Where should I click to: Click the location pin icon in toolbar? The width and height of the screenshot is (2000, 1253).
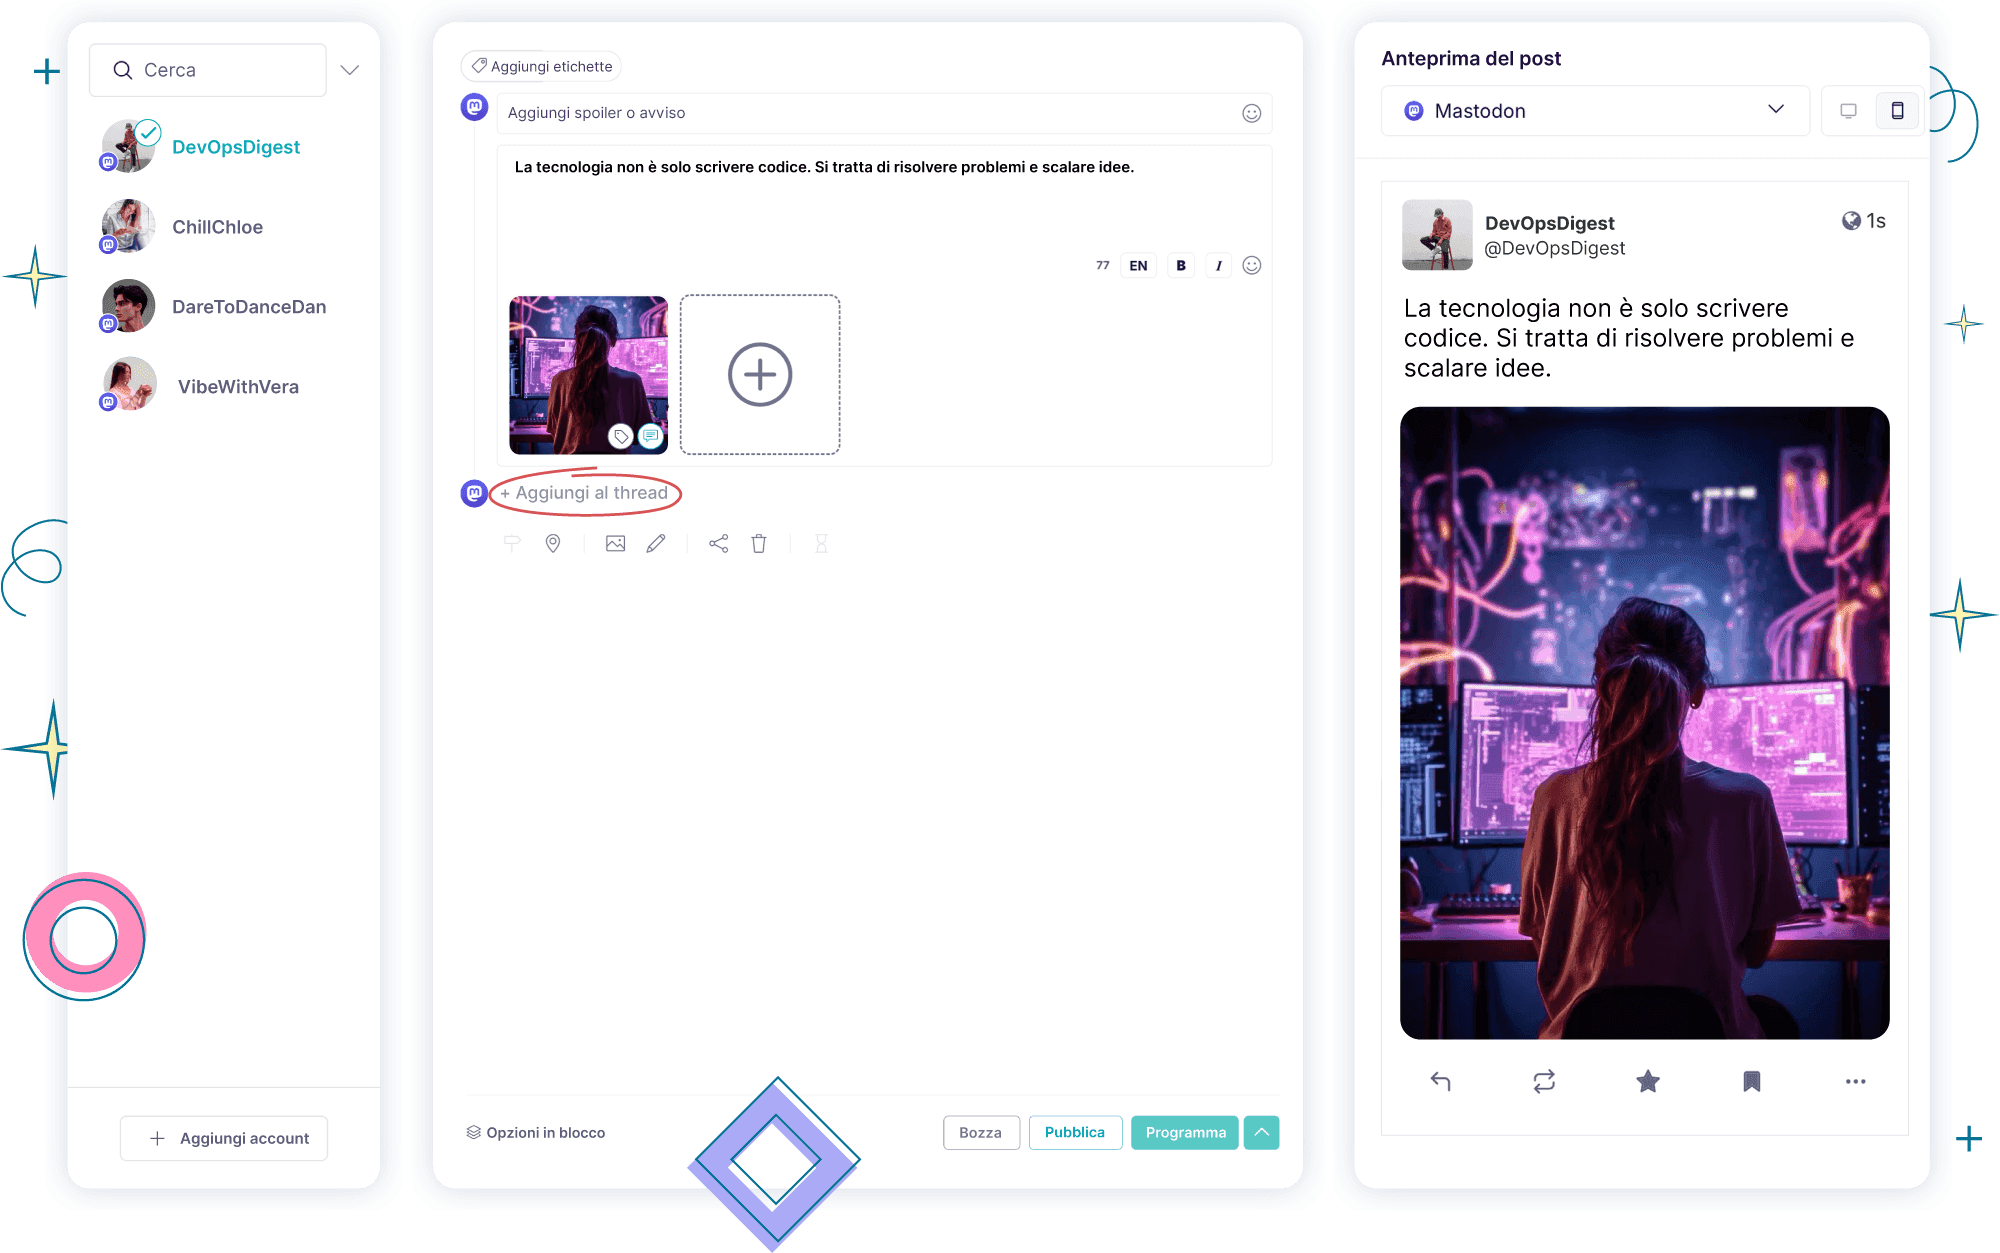[552, 543]
